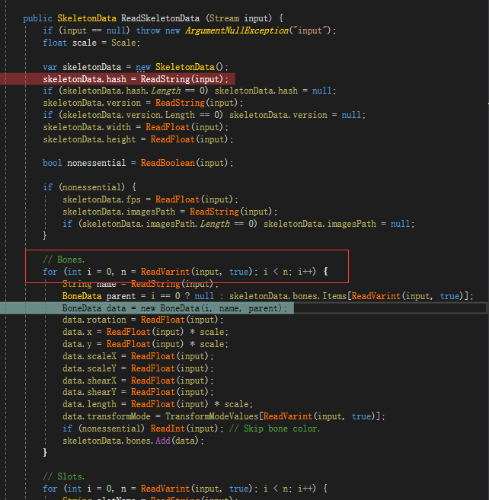The width and height of the screenshot is (489, 500).
Task: Click 'skeletonData.bones.Items' on the parent line
Action: point(288,296)
